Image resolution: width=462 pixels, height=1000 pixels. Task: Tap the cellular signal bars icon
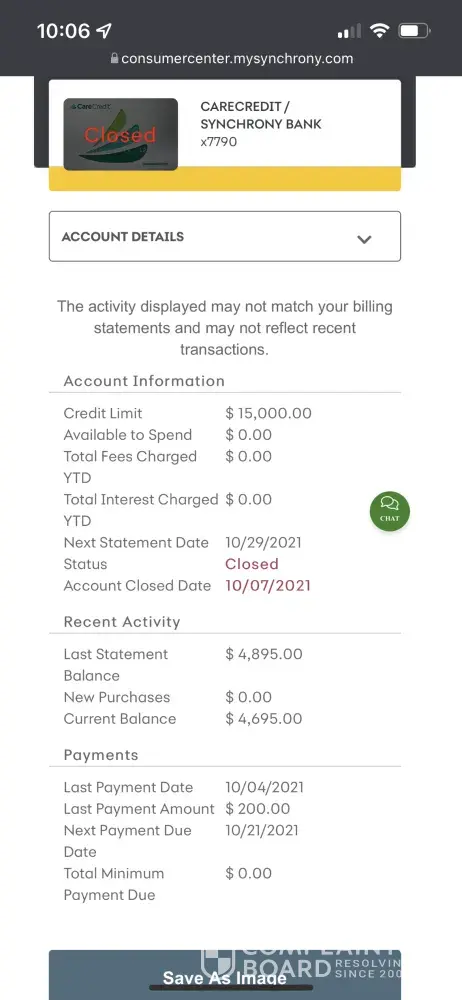348,31
